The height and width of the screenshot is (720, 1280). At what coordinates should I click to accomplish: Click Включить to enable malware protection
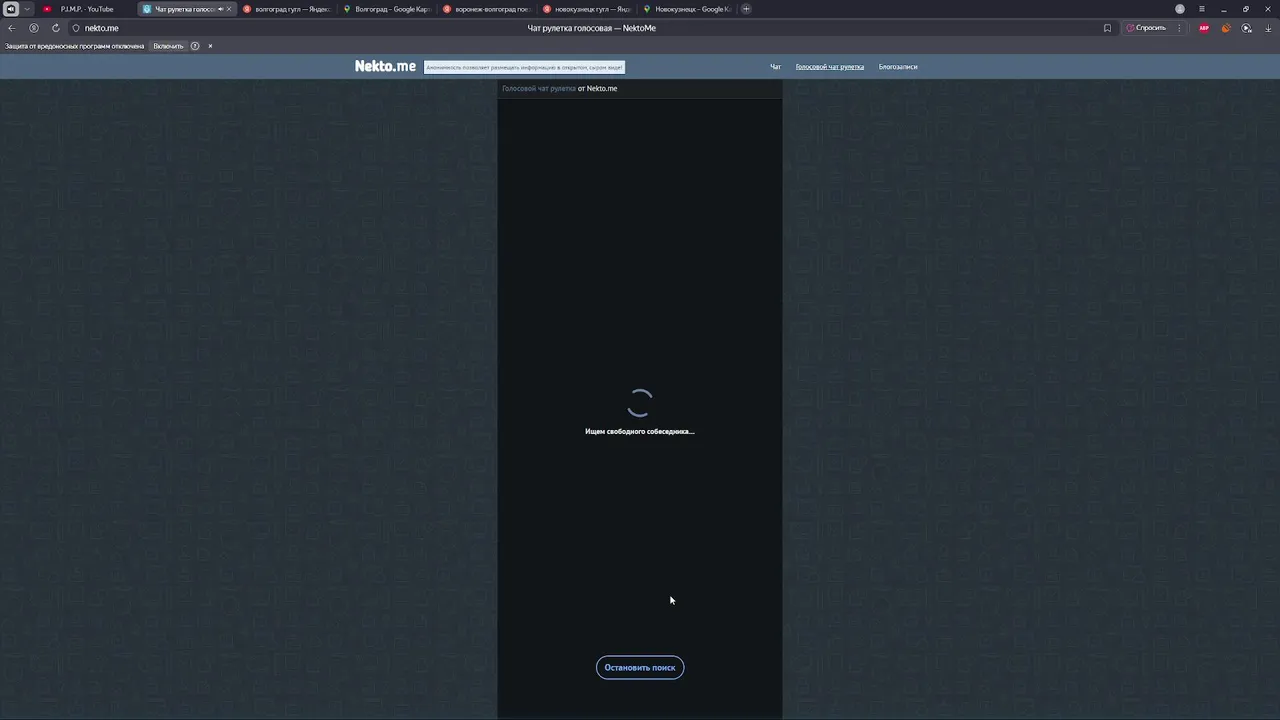click(x=168, y=46)
